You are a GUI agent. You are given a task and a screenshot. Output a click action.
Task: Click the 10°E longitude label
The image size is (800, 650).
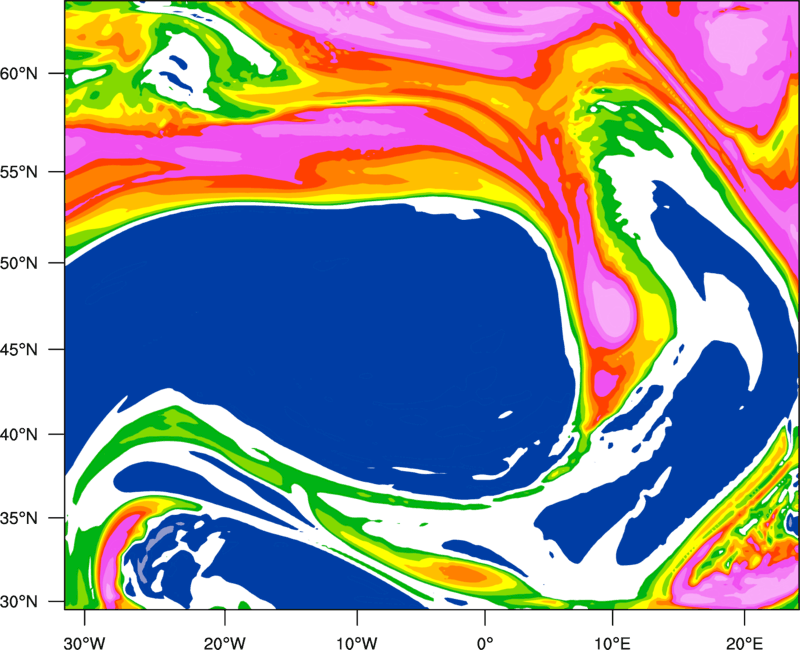(612, 643)
